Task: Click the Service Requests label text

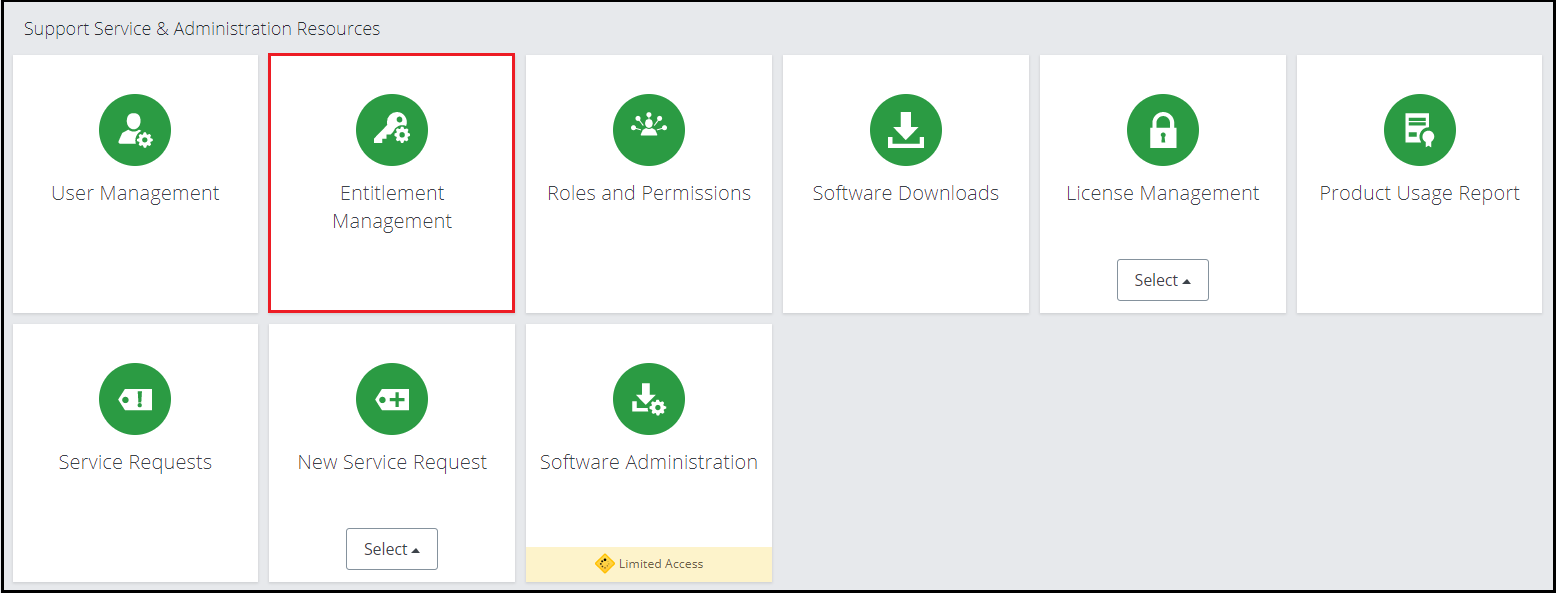Action: tap(135, 462)
